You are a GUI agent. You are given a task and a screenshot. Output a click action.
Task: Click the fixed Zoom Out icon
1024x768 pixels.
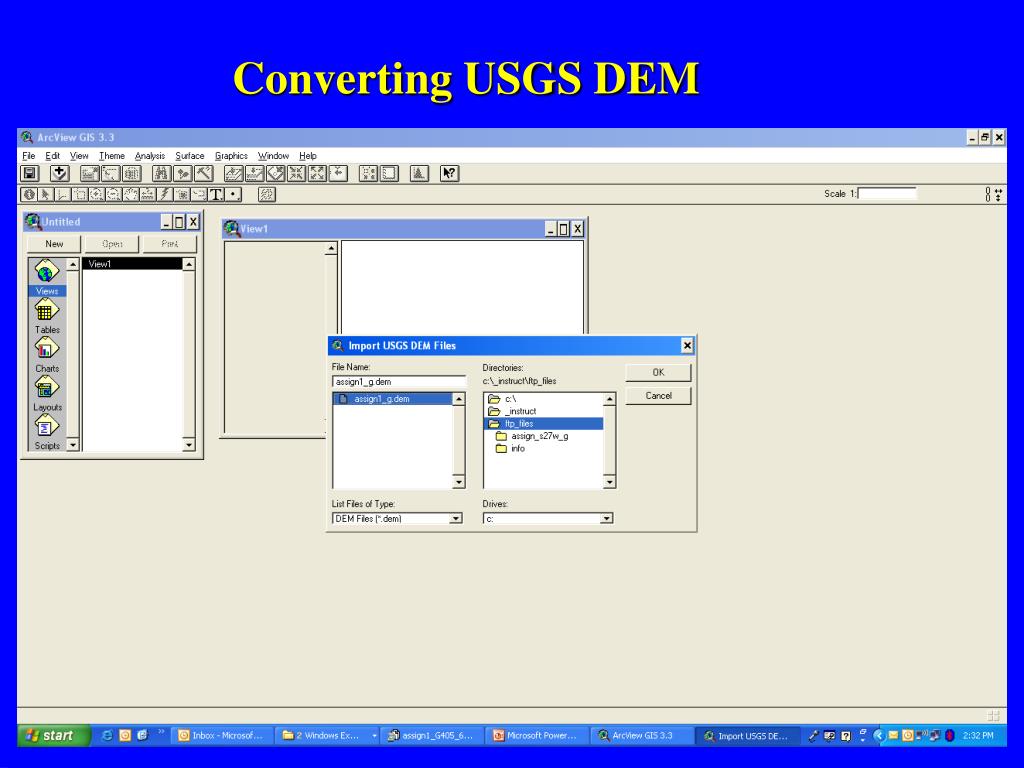pos(317,174)
